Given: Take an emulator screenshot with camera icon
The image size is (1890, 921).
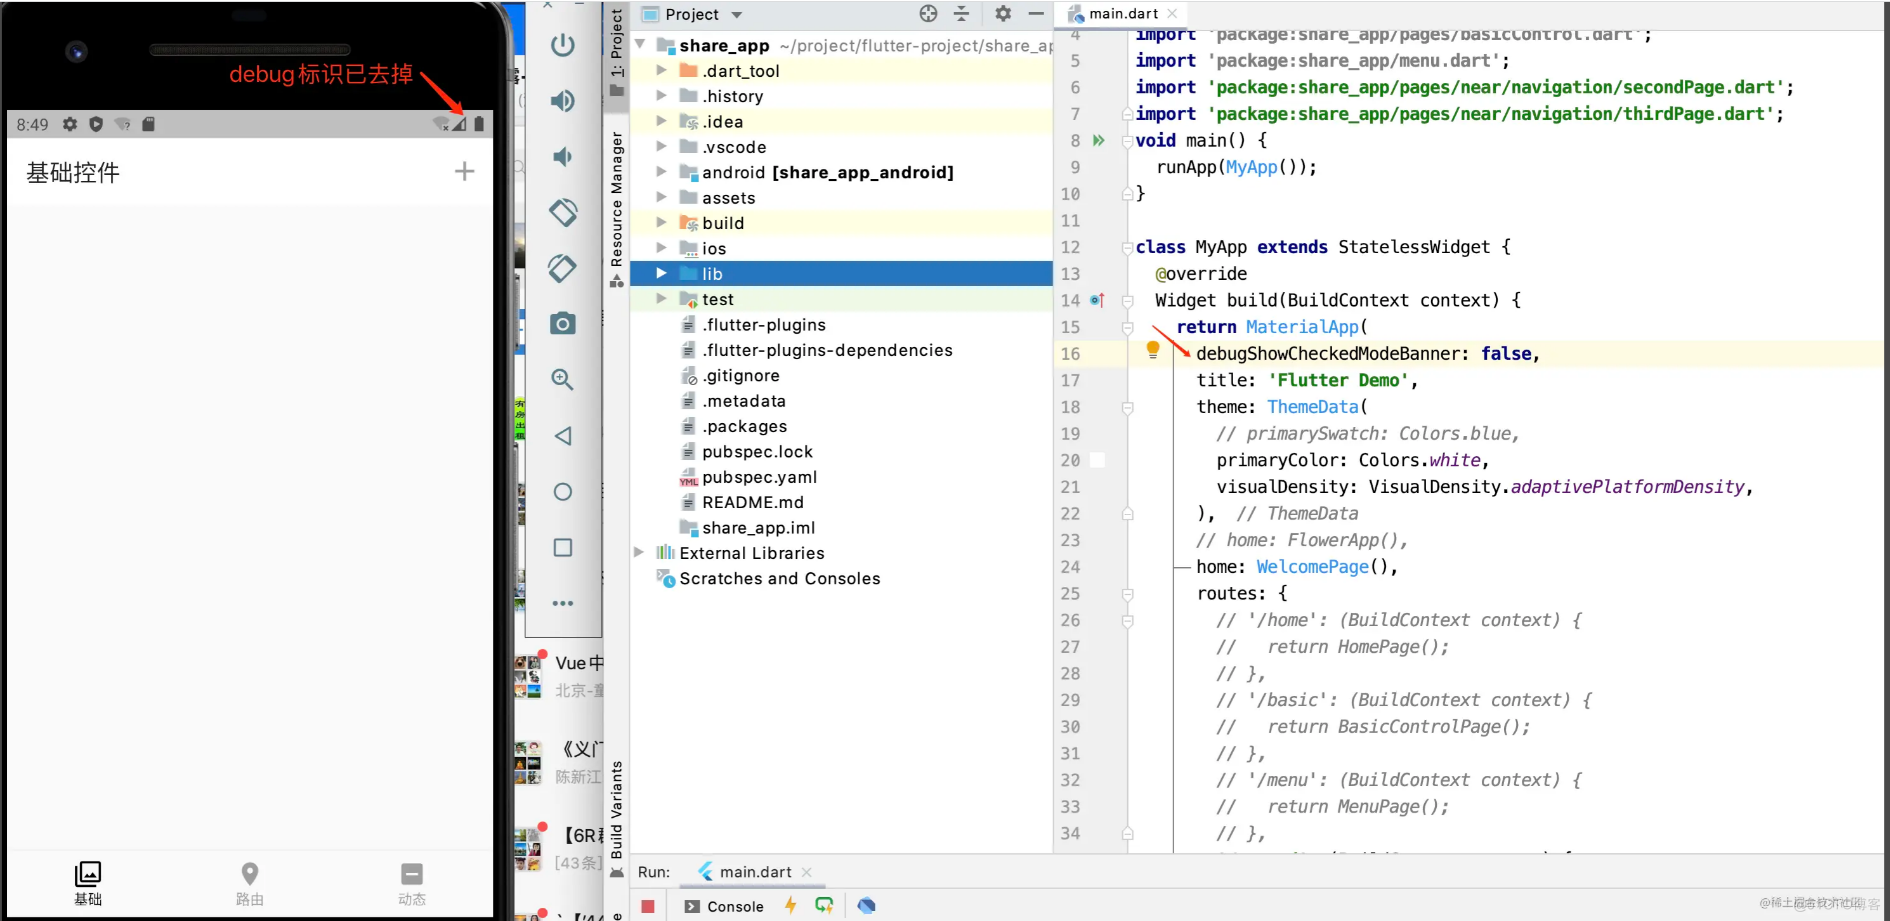Looking at the screenshot, I should click(563, 323).
